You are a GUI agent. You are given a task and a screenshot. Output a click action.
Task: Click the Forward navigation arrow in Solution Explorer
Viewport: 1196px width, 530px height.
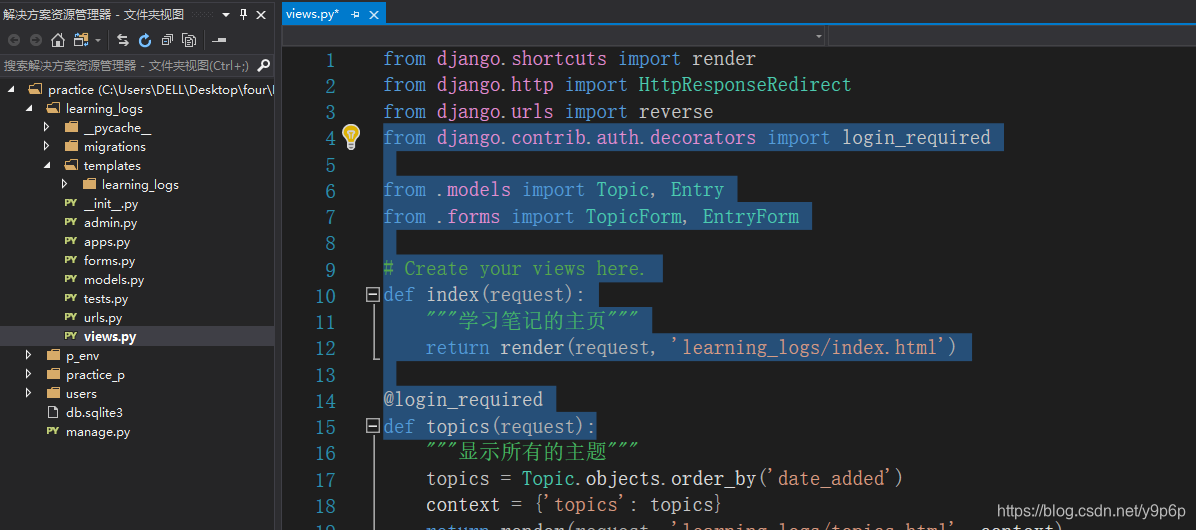(x=35, y=40)
